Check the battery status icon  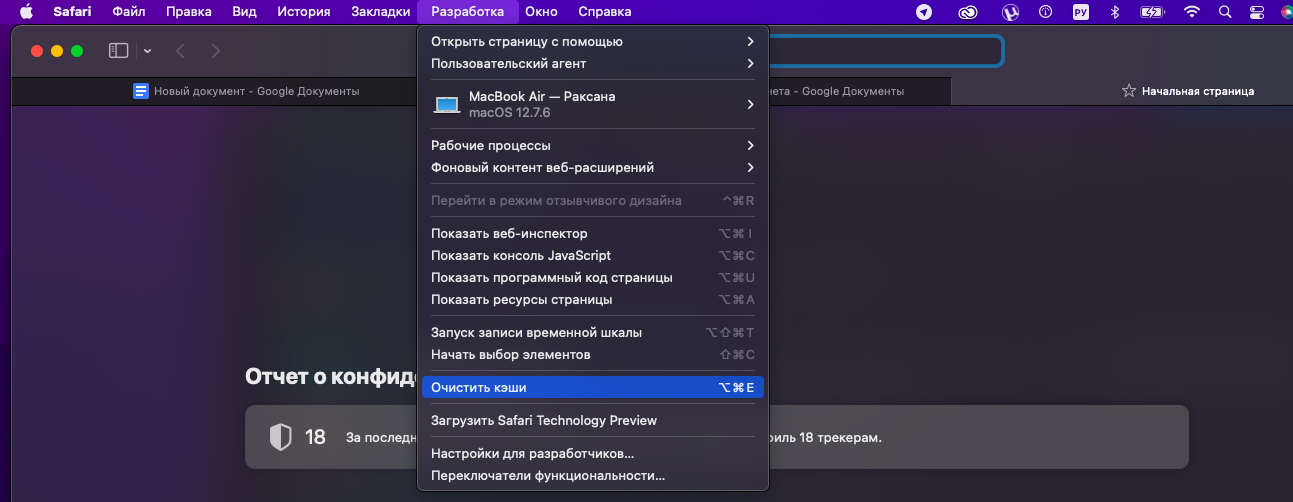[1152, 12]
